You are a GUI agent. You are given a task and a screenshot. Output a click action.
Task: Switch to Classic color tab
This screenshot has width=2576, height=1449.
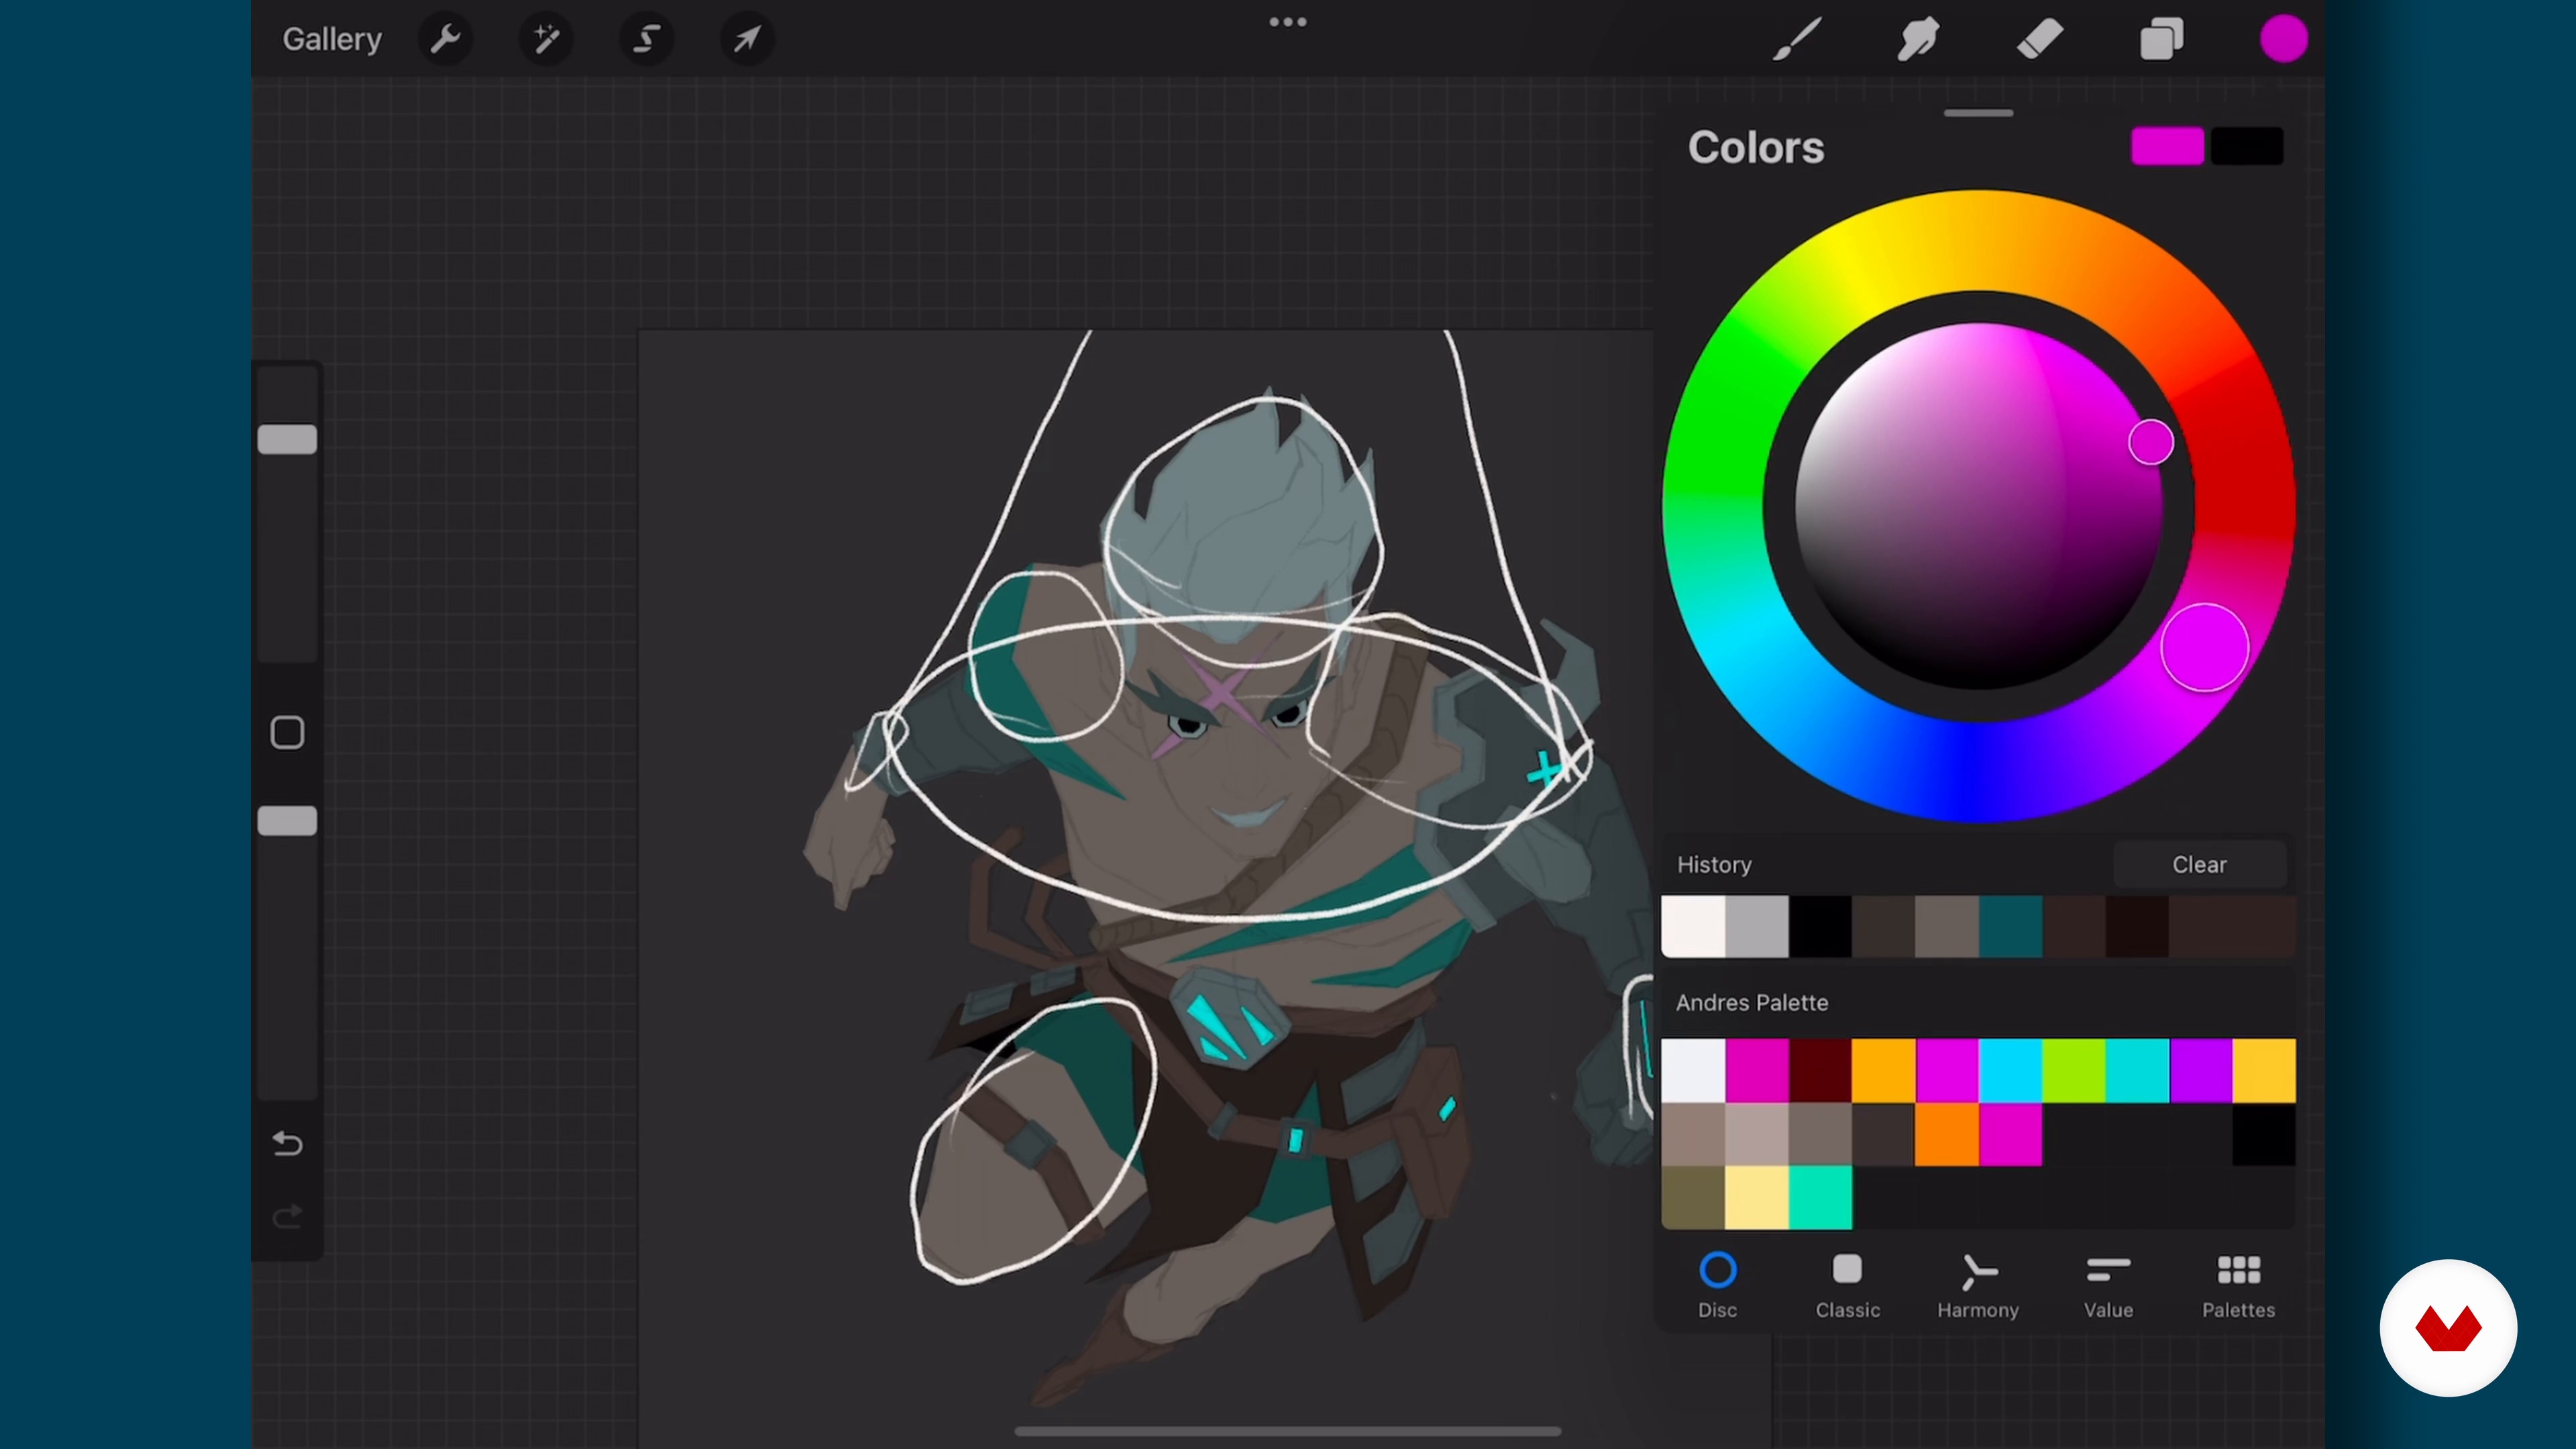1847,1286
